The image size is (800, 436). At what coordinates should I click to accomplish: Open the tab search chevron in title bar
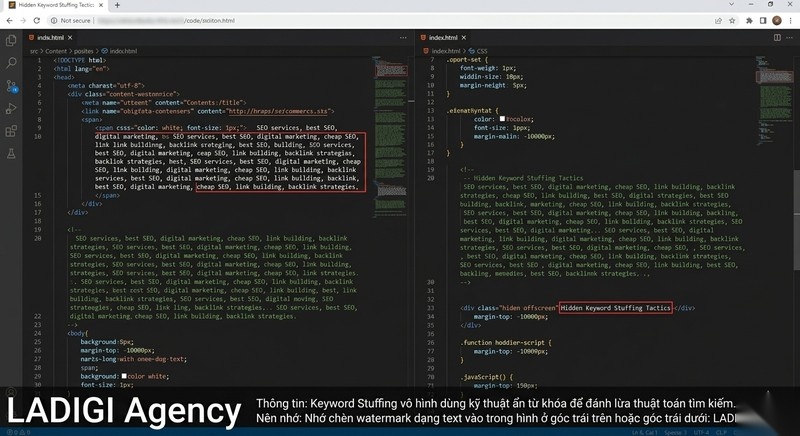coord(731,4)
